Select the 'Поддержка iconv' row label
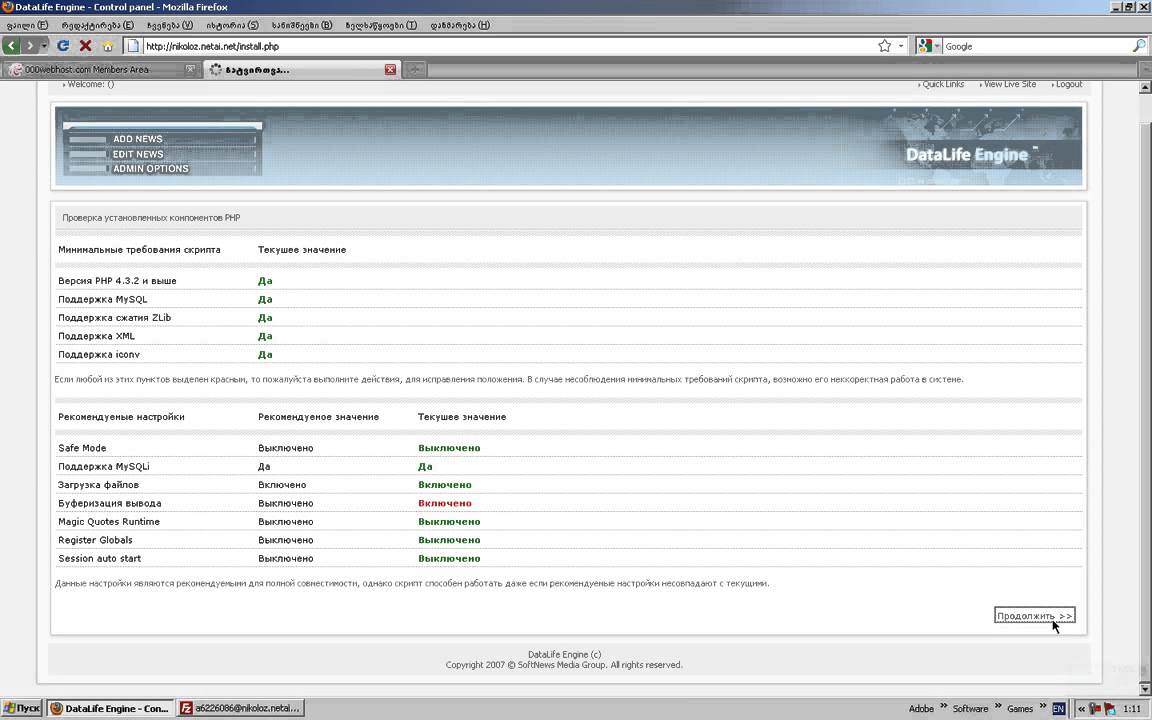This screenshot has width=1152, height=720. 99,354
